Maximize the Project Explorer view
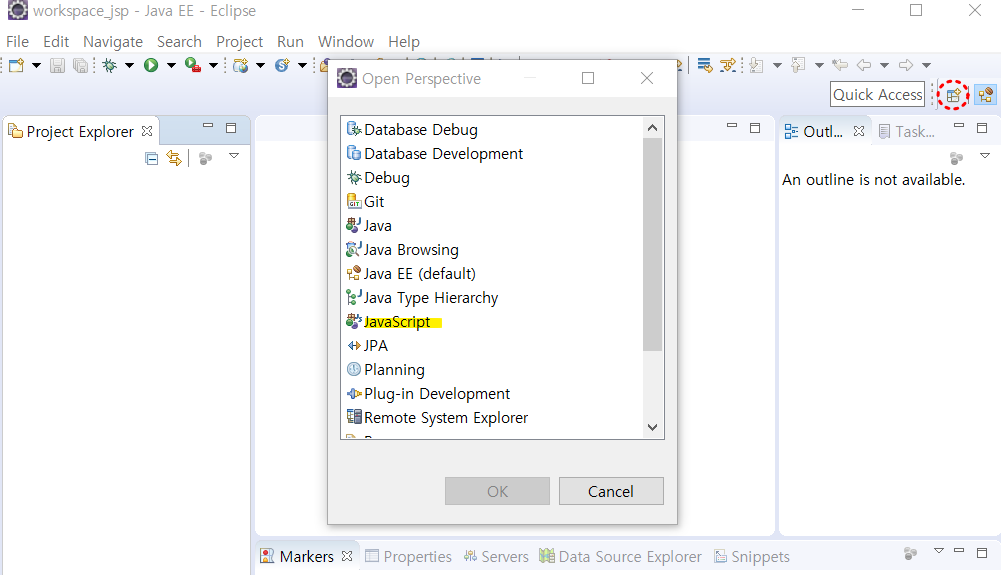This screenshot has height=575, width=1001. point(231,128)
